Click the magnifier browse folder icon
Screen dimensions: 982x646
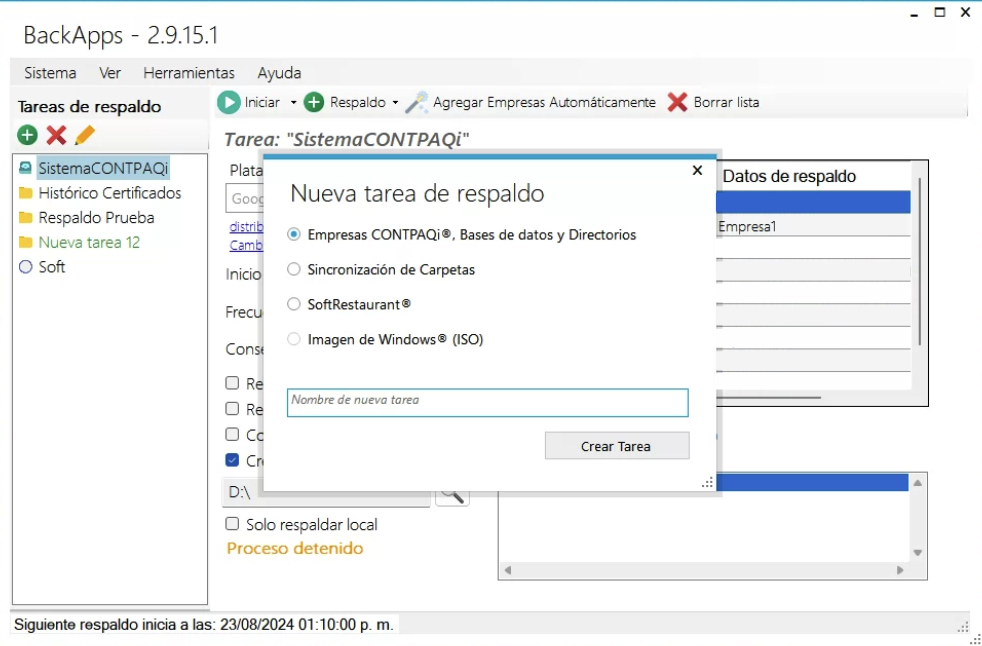(x=452, y=498)
